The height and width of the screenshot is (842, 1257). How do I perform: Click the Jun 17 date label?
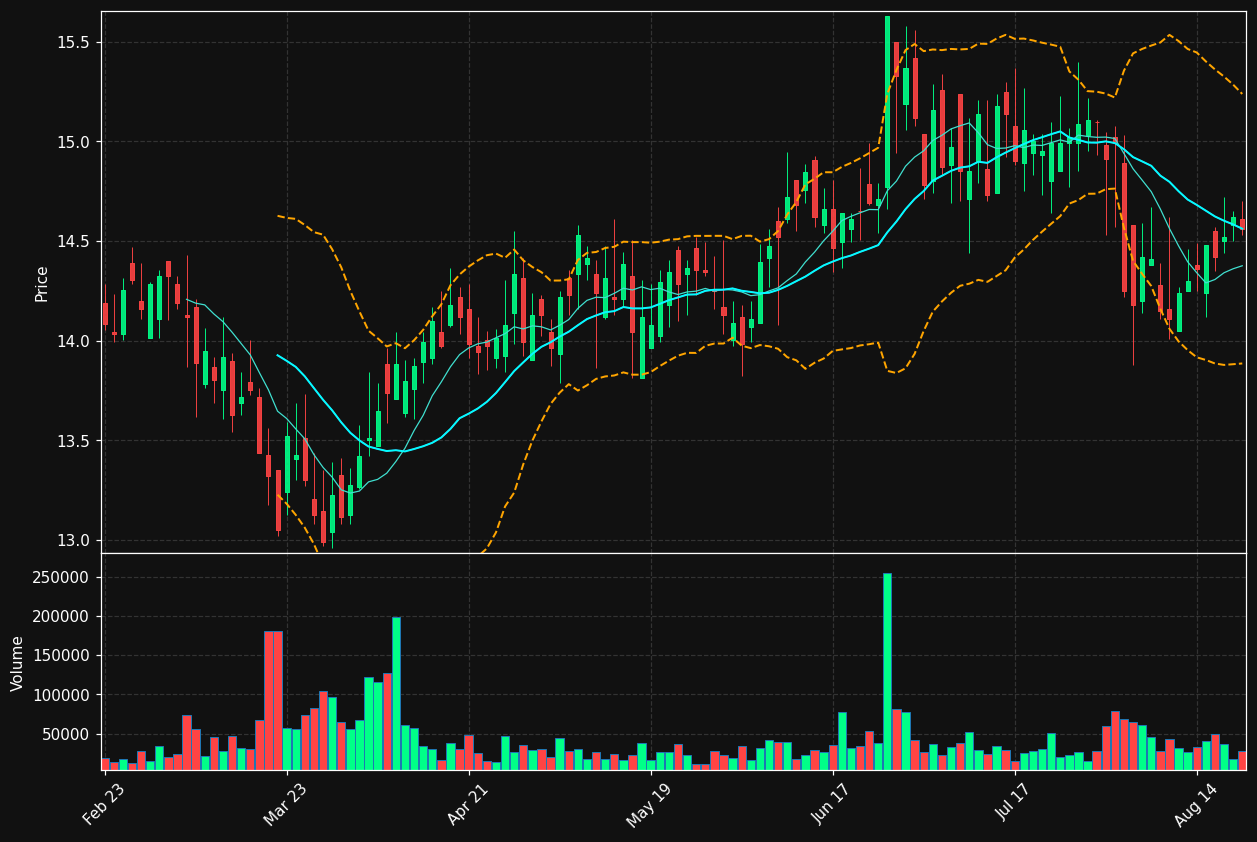pos(833,803)
